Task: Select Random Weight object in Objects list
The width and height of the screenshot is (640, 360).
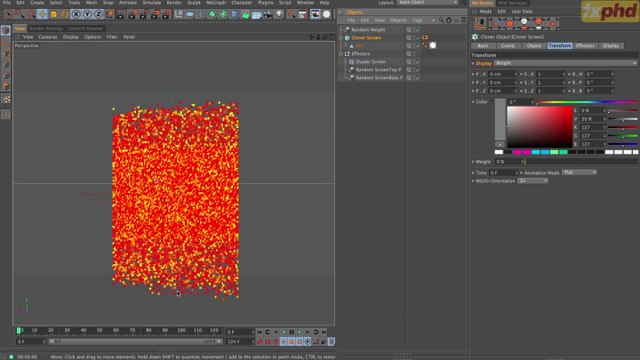Action: point(368,30)
